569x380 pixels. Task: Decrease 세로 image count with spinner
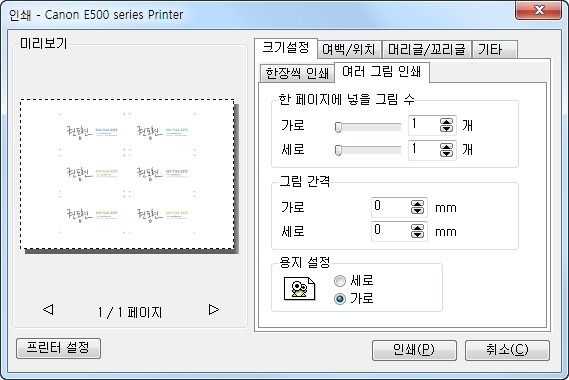tap(446, 153)
